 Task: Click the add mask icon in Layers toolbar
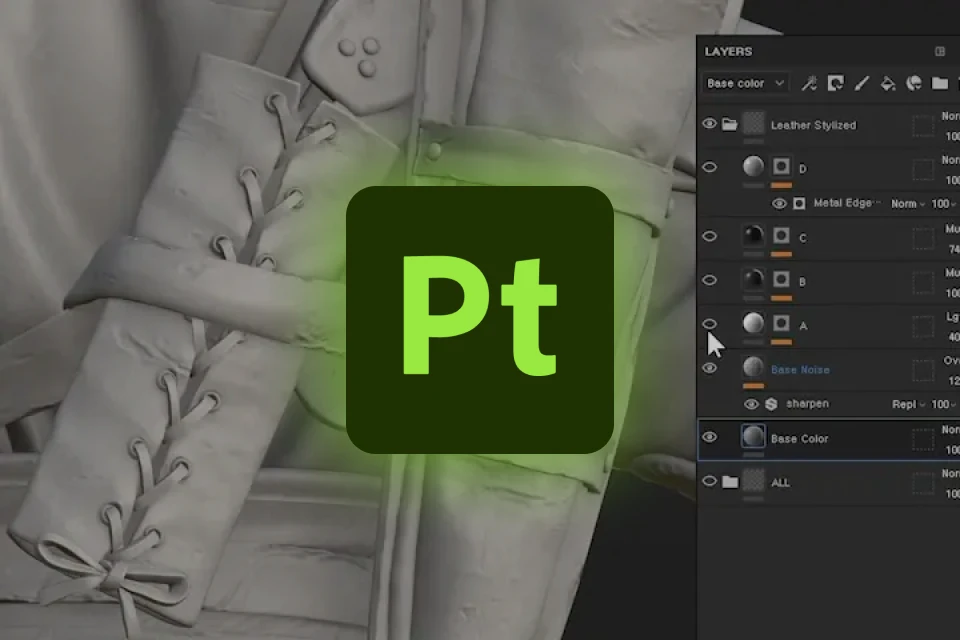(835, 83)
